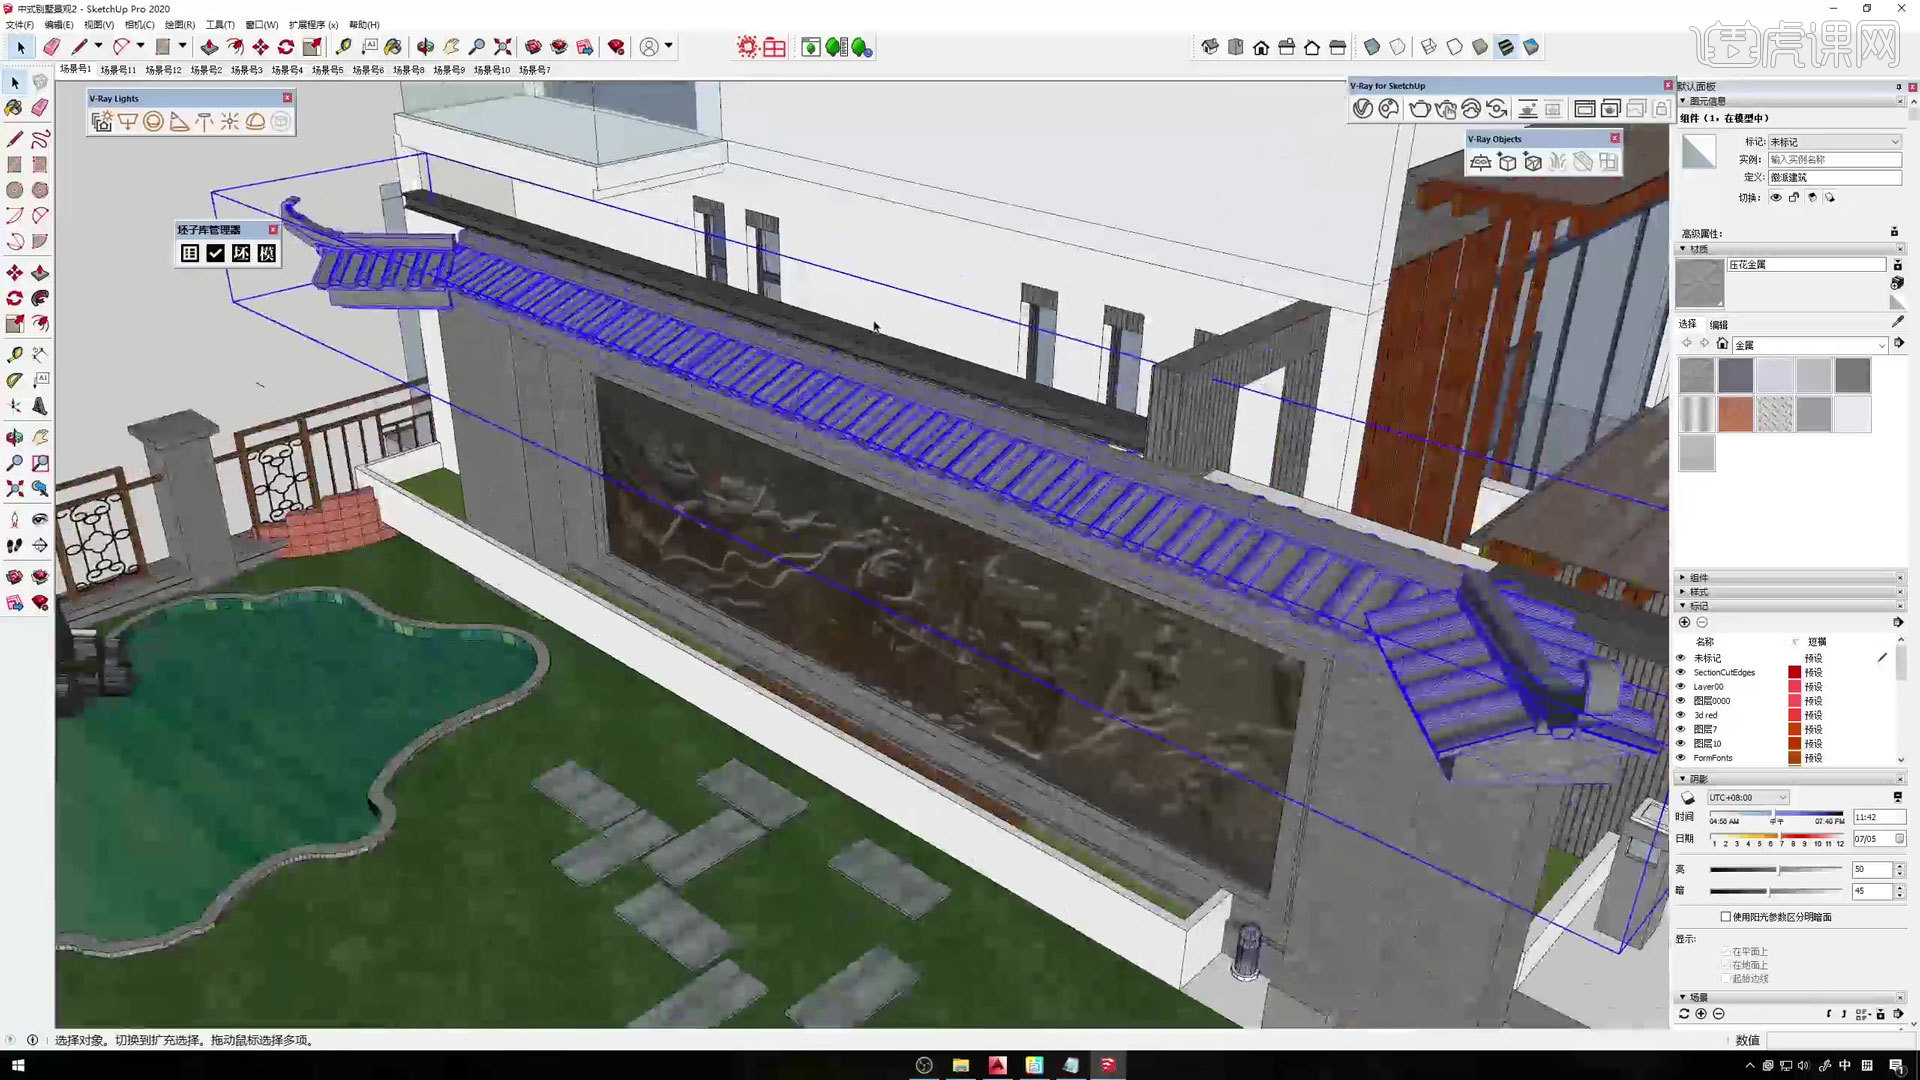Screen dimensions: 1920x1080
Task: Show the V-Ray Frame Buffer
Action: point(1584,109)
